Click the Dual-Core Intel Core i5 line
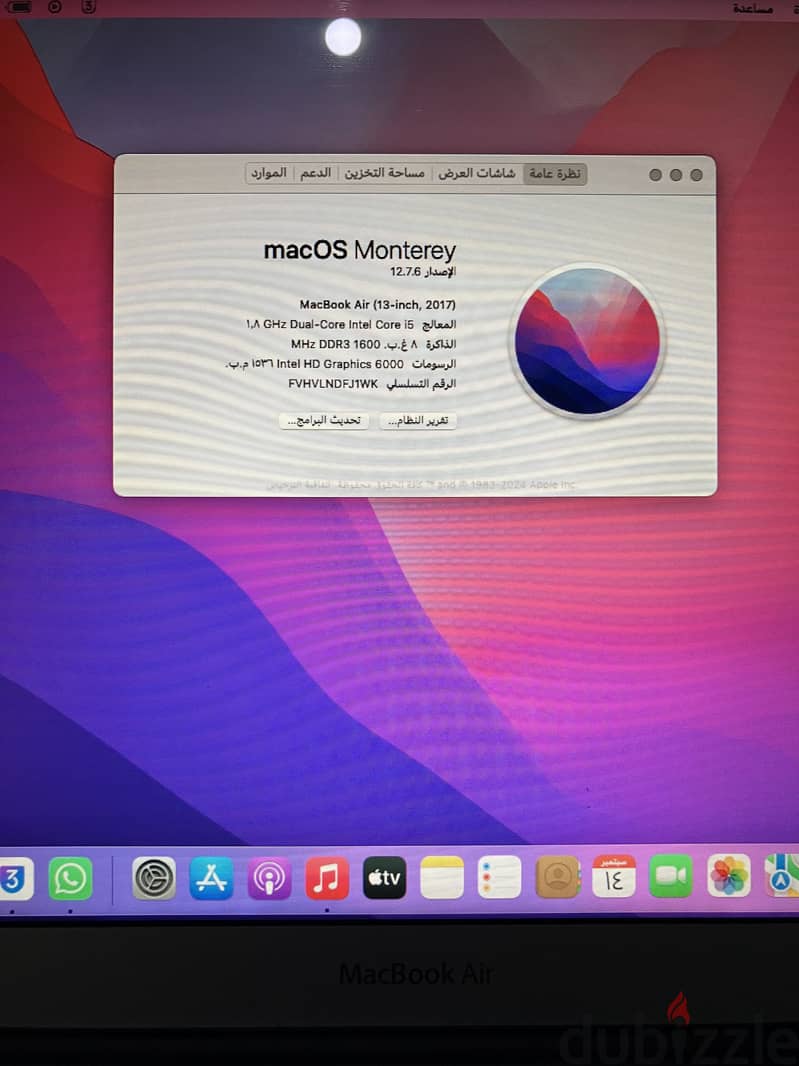The height and width of the screenshot is (1066, 799). [x=351, y=325]
